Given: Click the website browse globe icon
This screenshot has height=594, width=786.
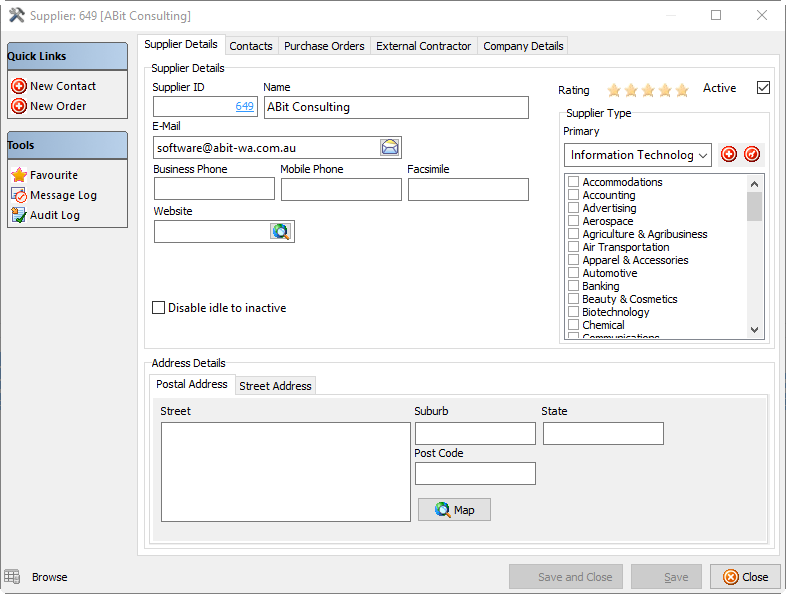Looking at the screenshot, I should click(281, 231).
